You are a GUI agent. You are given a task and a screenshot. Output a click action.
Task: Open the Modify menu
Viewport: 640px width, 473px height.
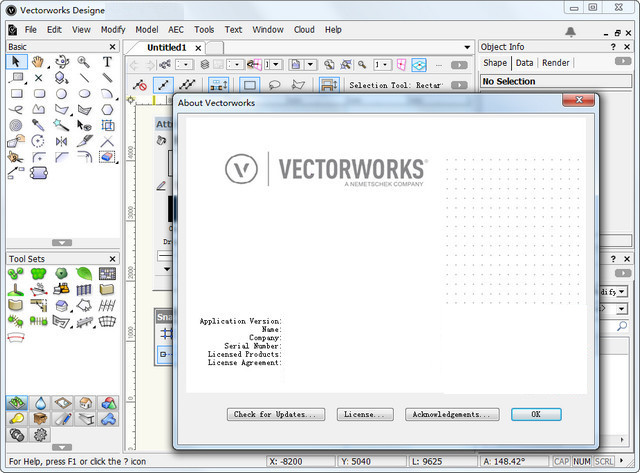(x=113, y=30)
